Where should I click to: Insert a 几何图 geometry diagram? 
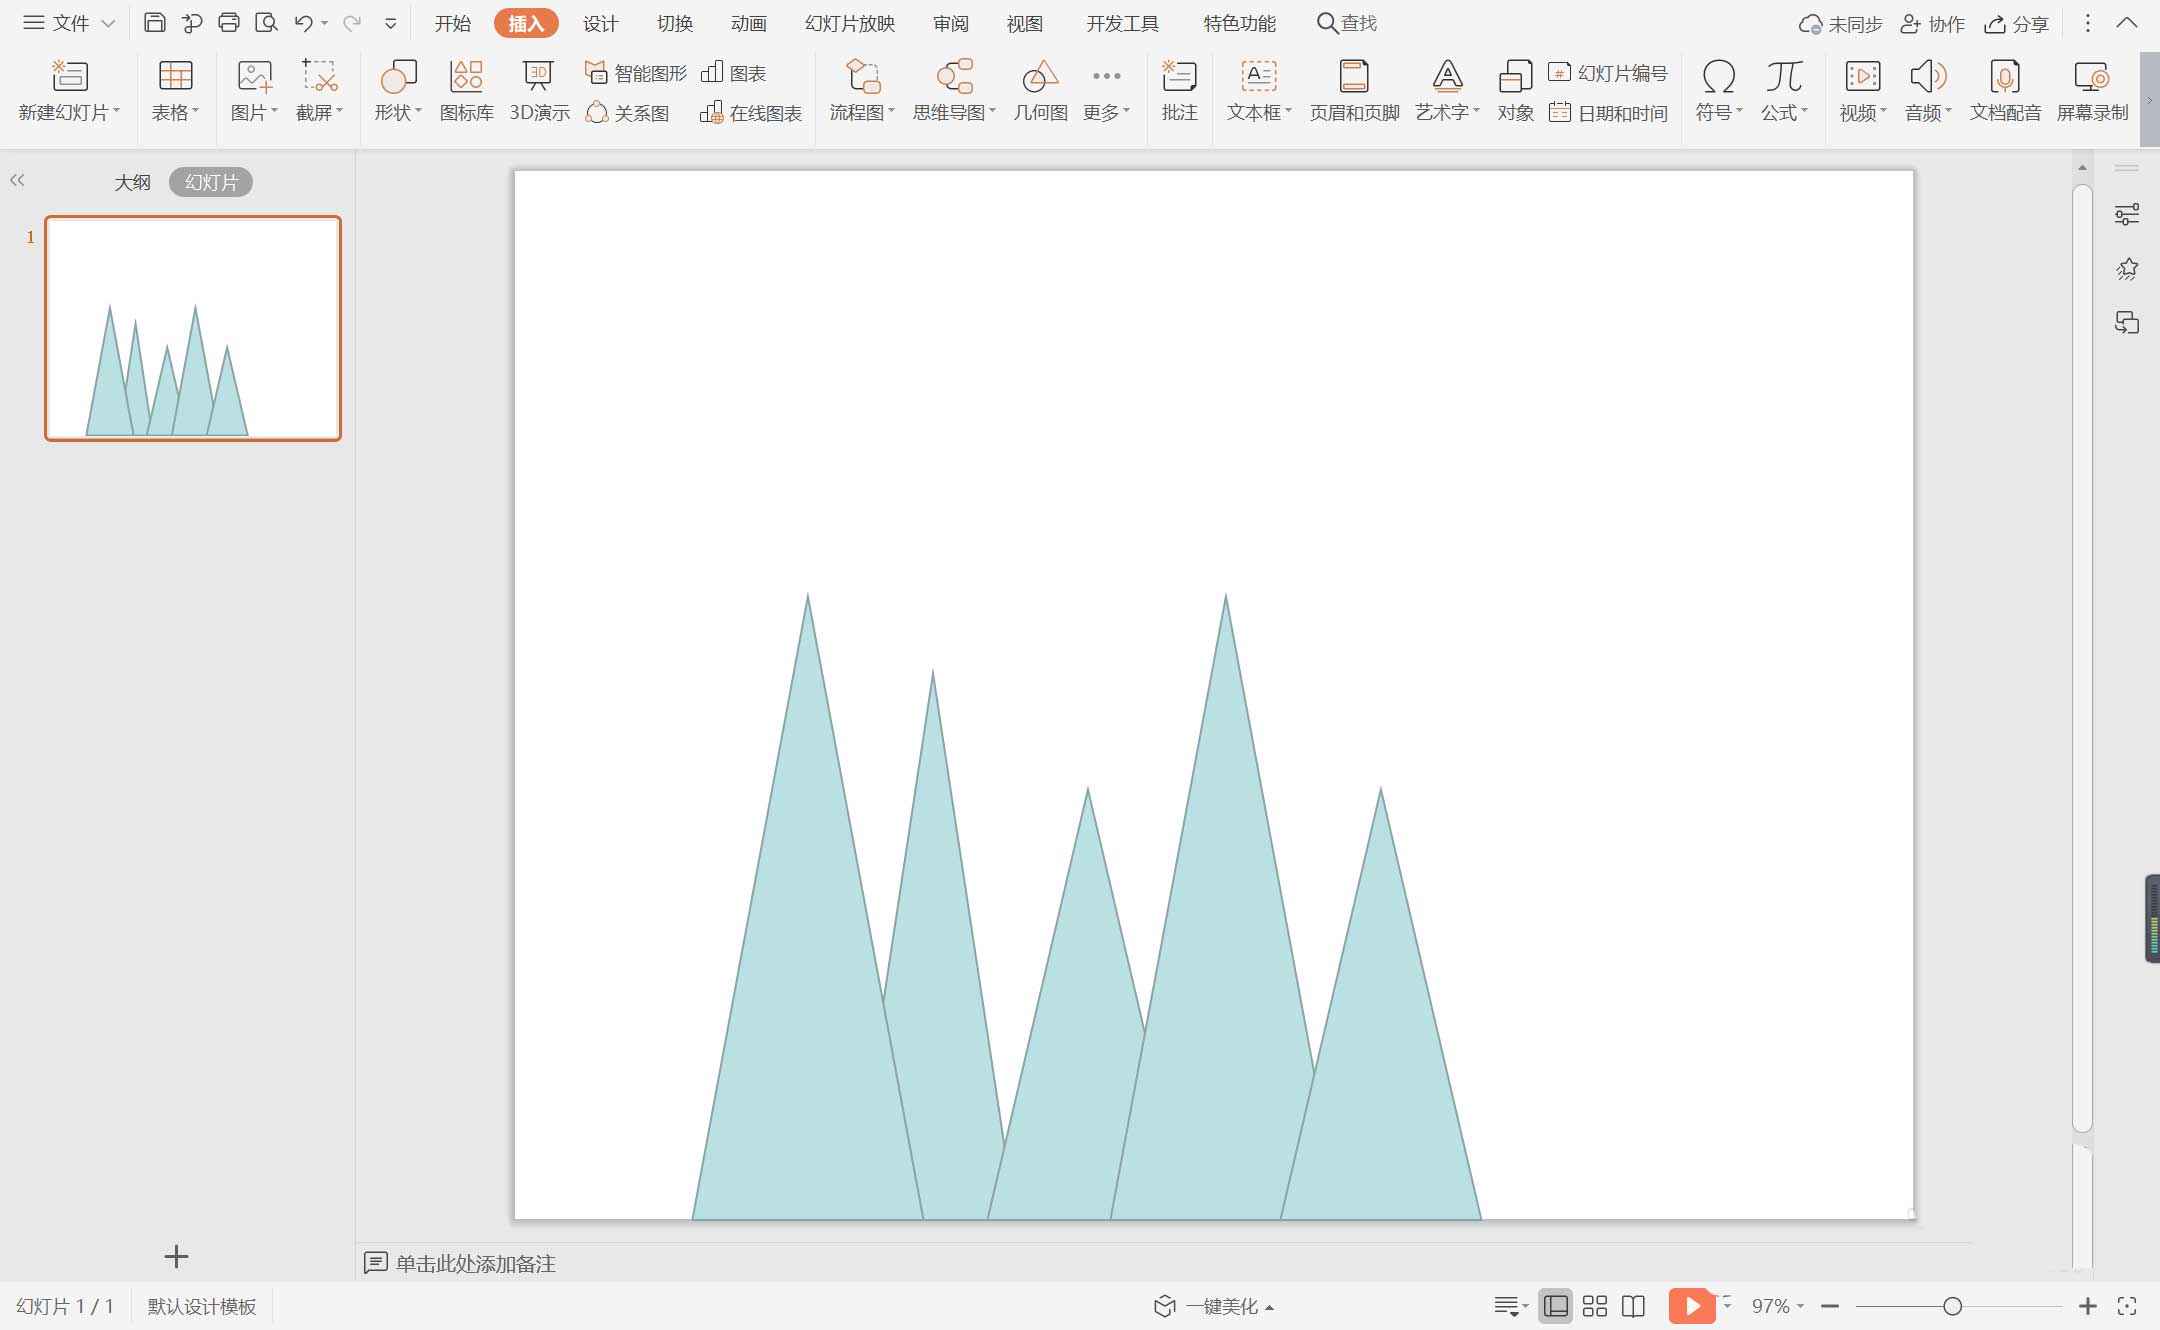(1040, 89)
